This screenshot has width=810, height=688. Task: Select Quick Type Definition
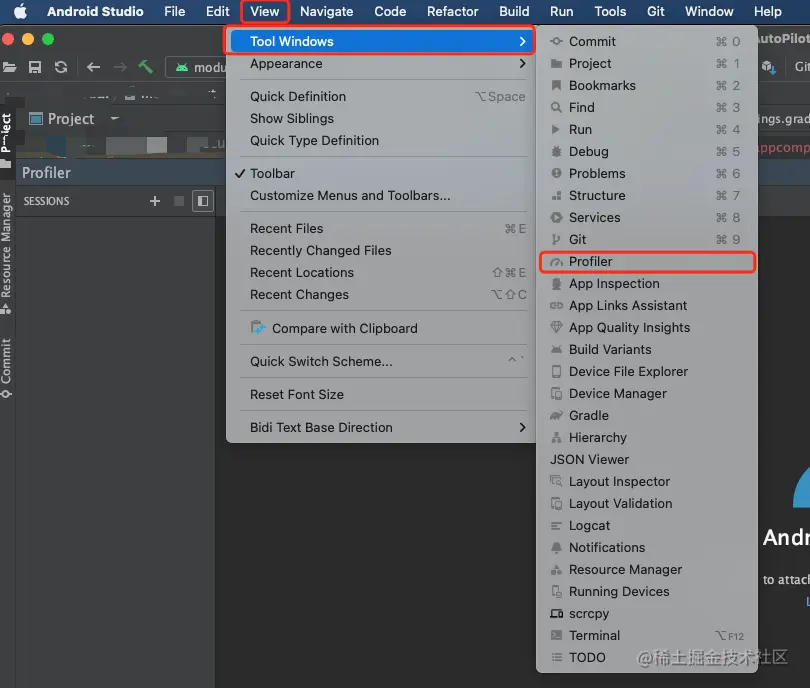[382, 140]
